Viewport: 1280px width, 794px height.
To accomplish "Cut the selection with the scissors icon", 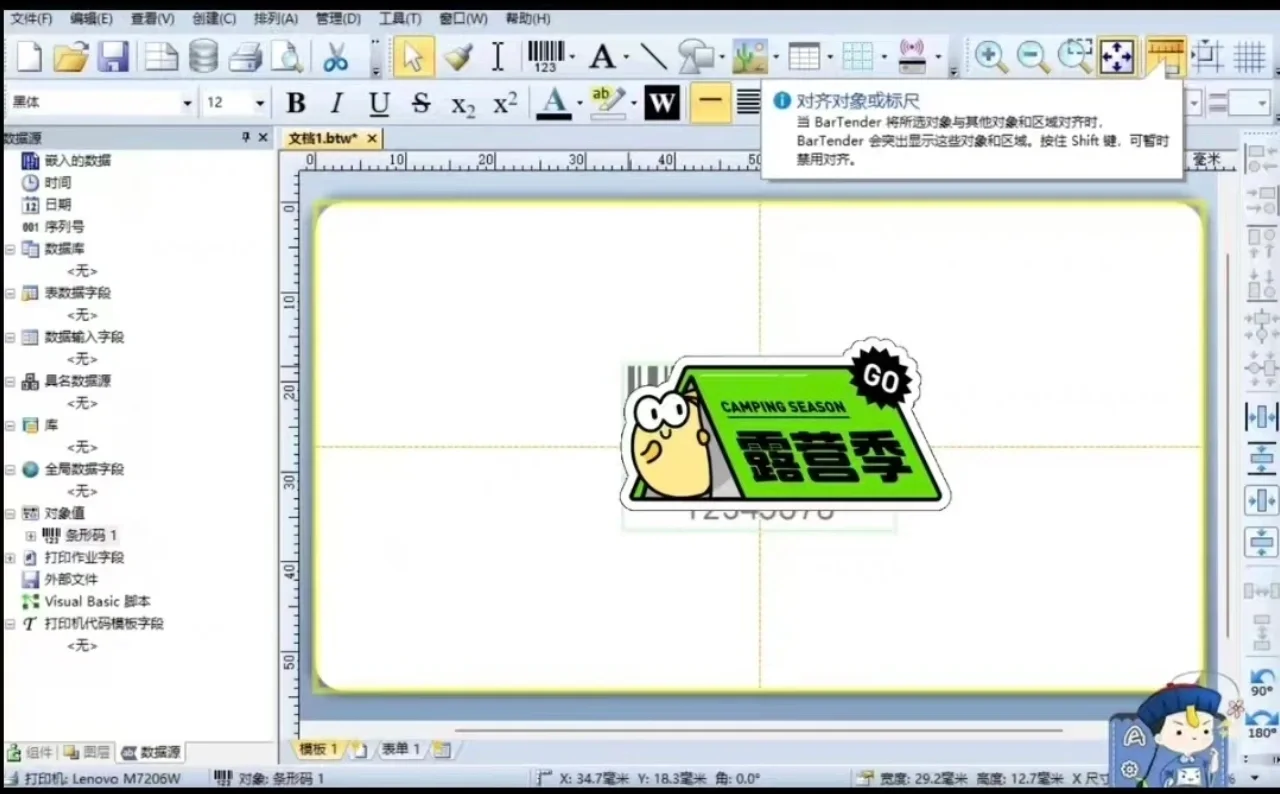I will pyautogui.click(x=335, y=56).
